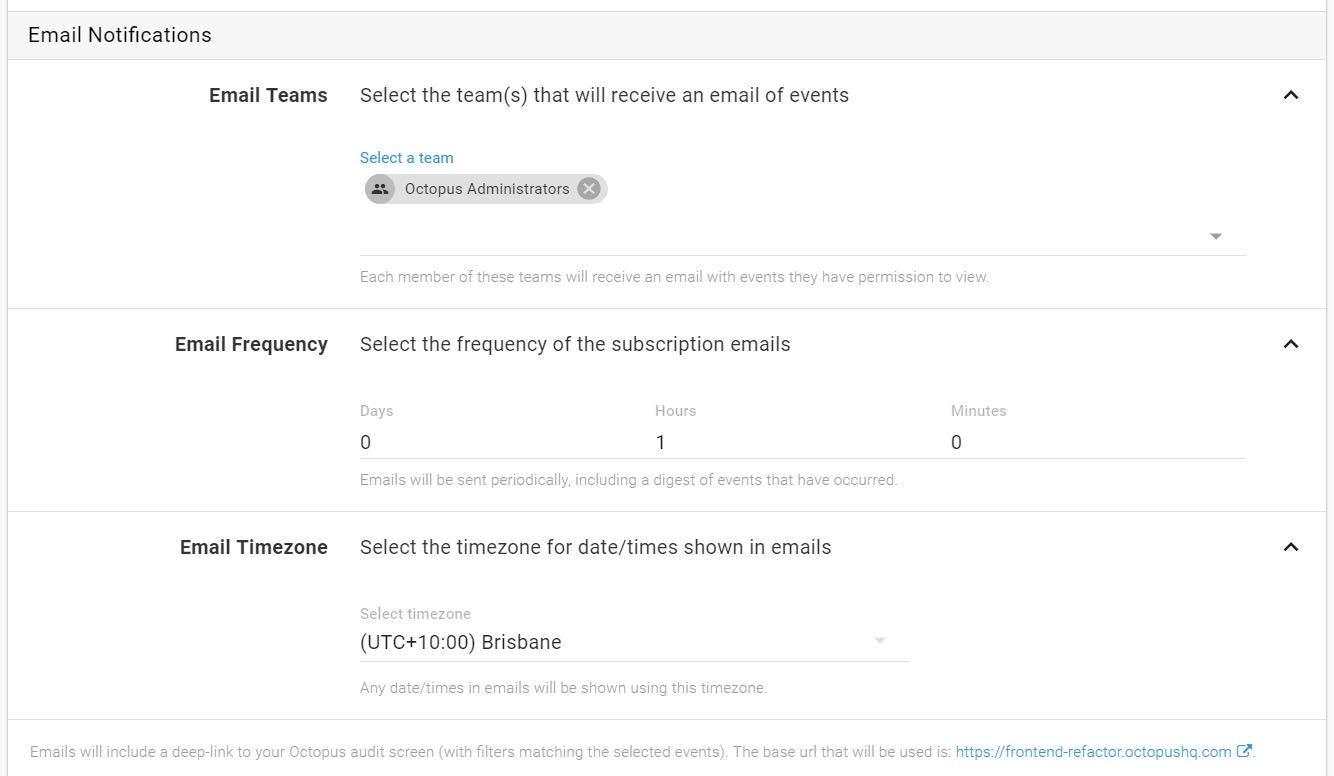Click the Hours input field
Viewport: 1334px width, 776px height.
click(x=801, y=442)
